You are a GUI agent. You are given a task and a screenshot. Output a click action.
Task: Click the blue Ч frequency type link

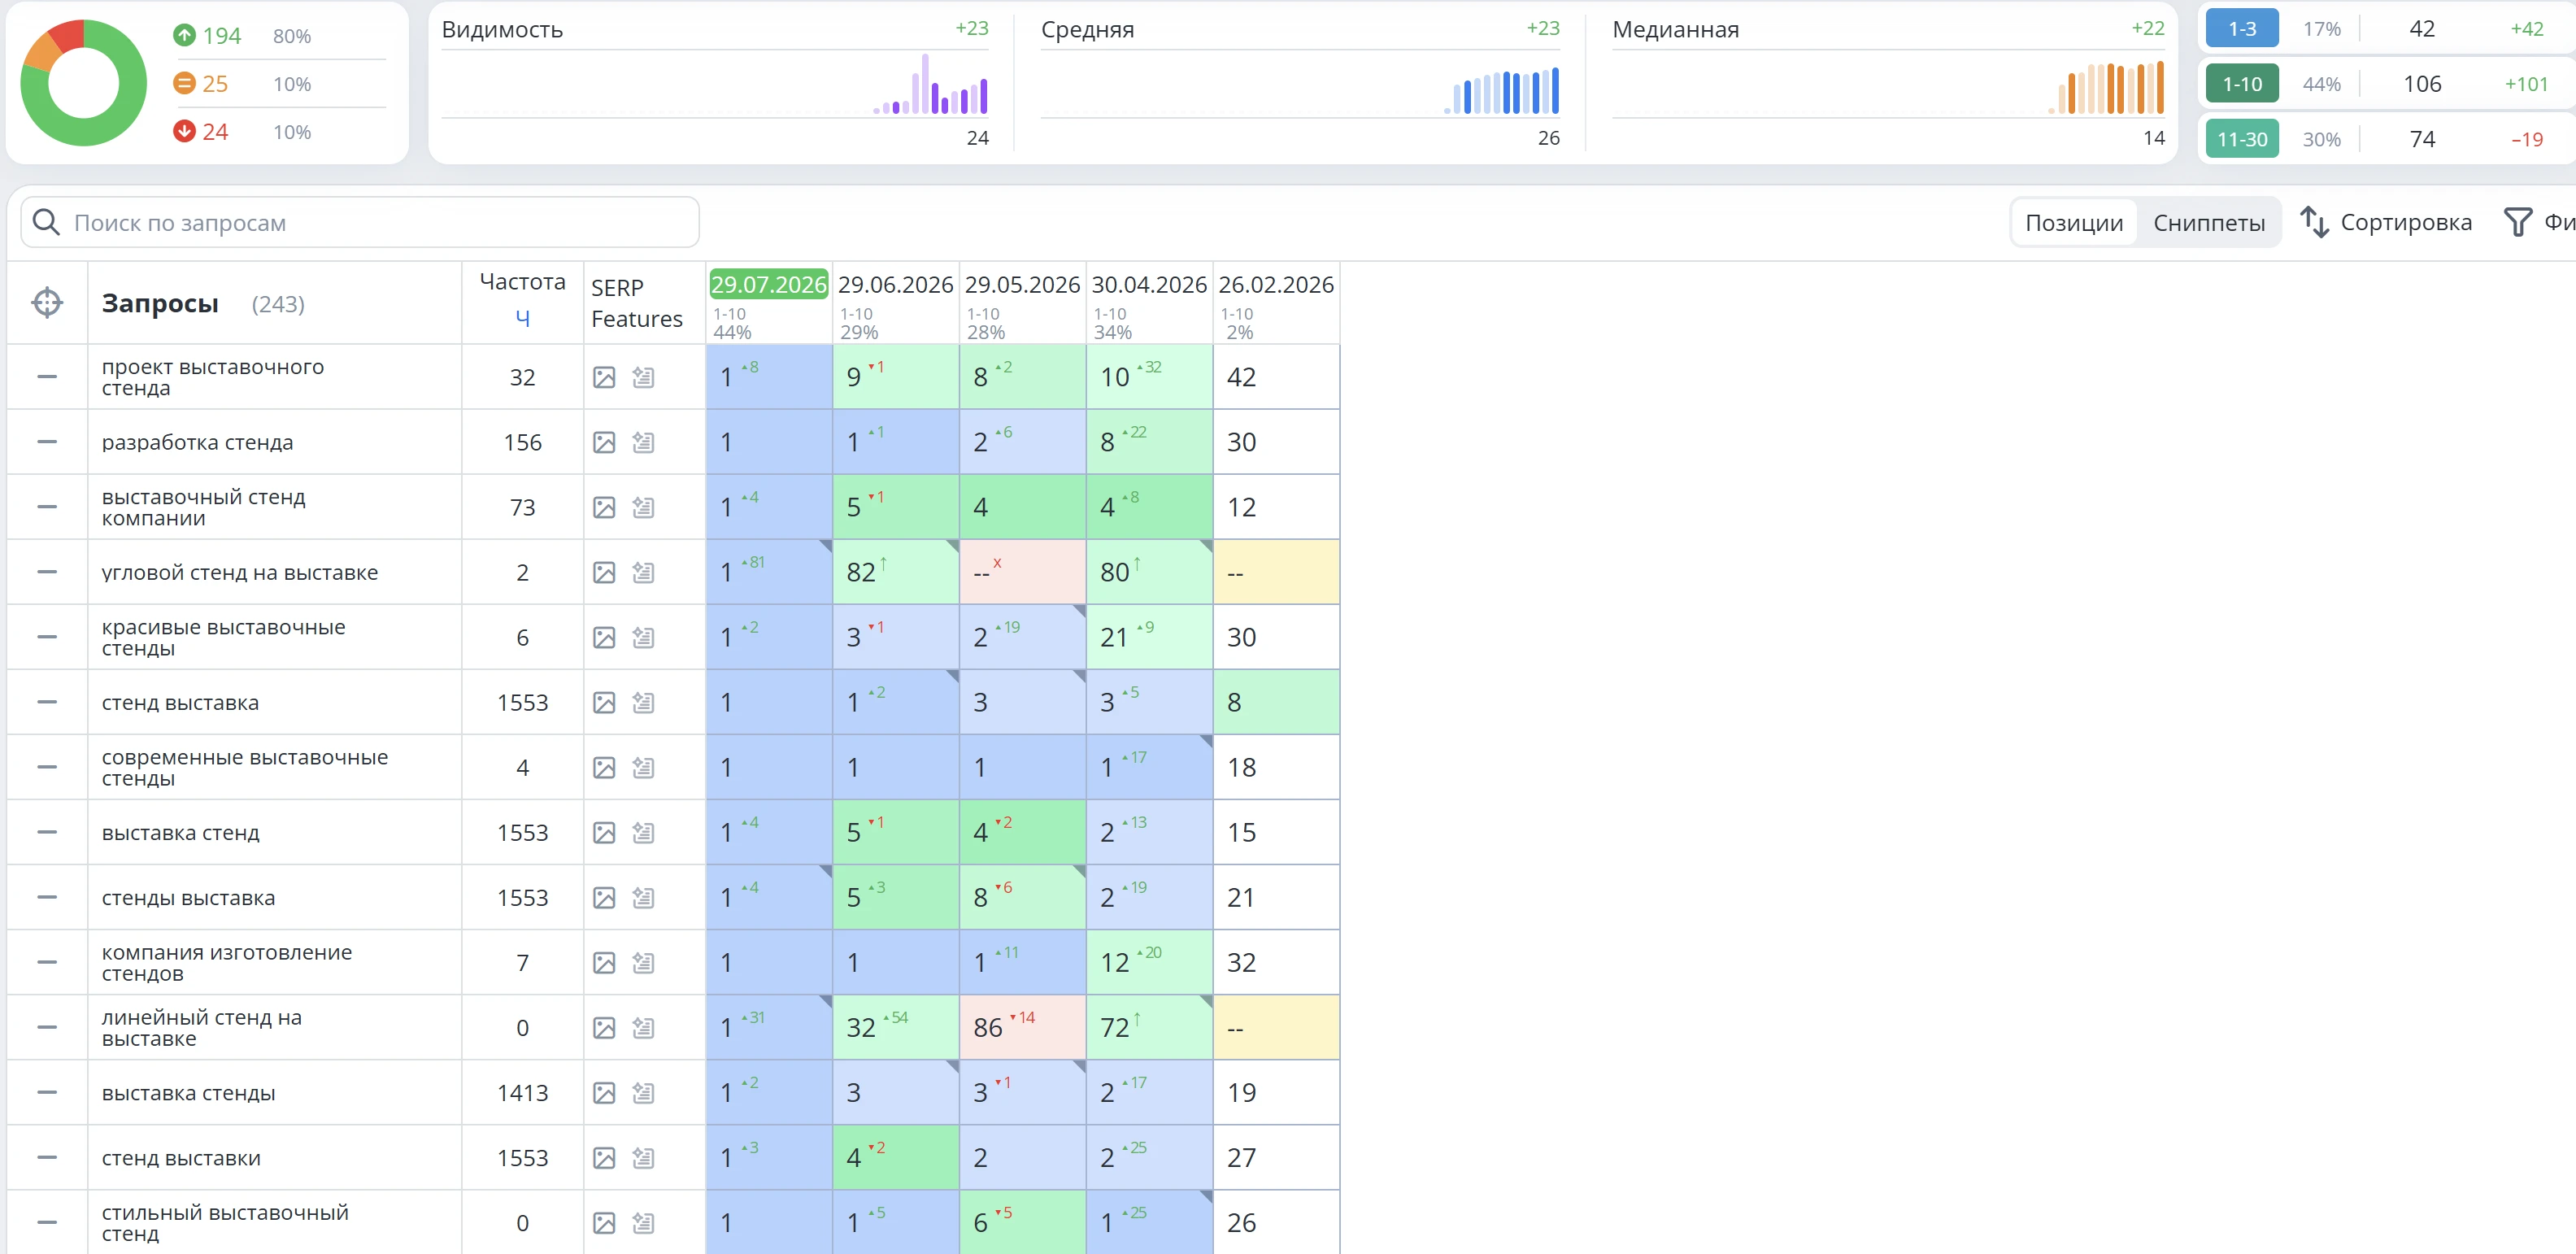pyautogui.click(x=522, y=319)
